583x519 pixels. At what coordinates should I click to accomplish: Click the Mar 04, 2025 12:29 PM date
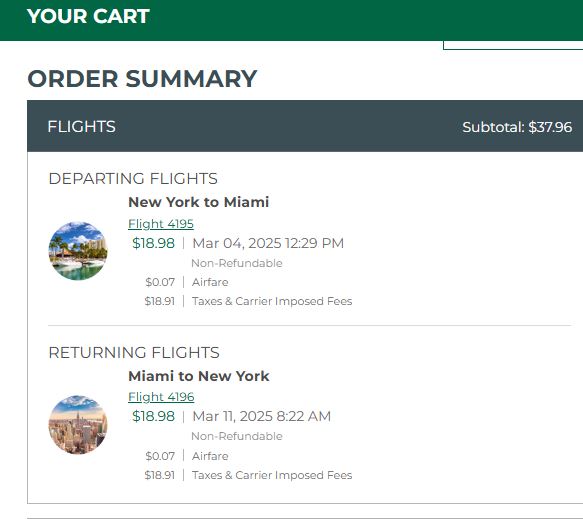(268, 243)
